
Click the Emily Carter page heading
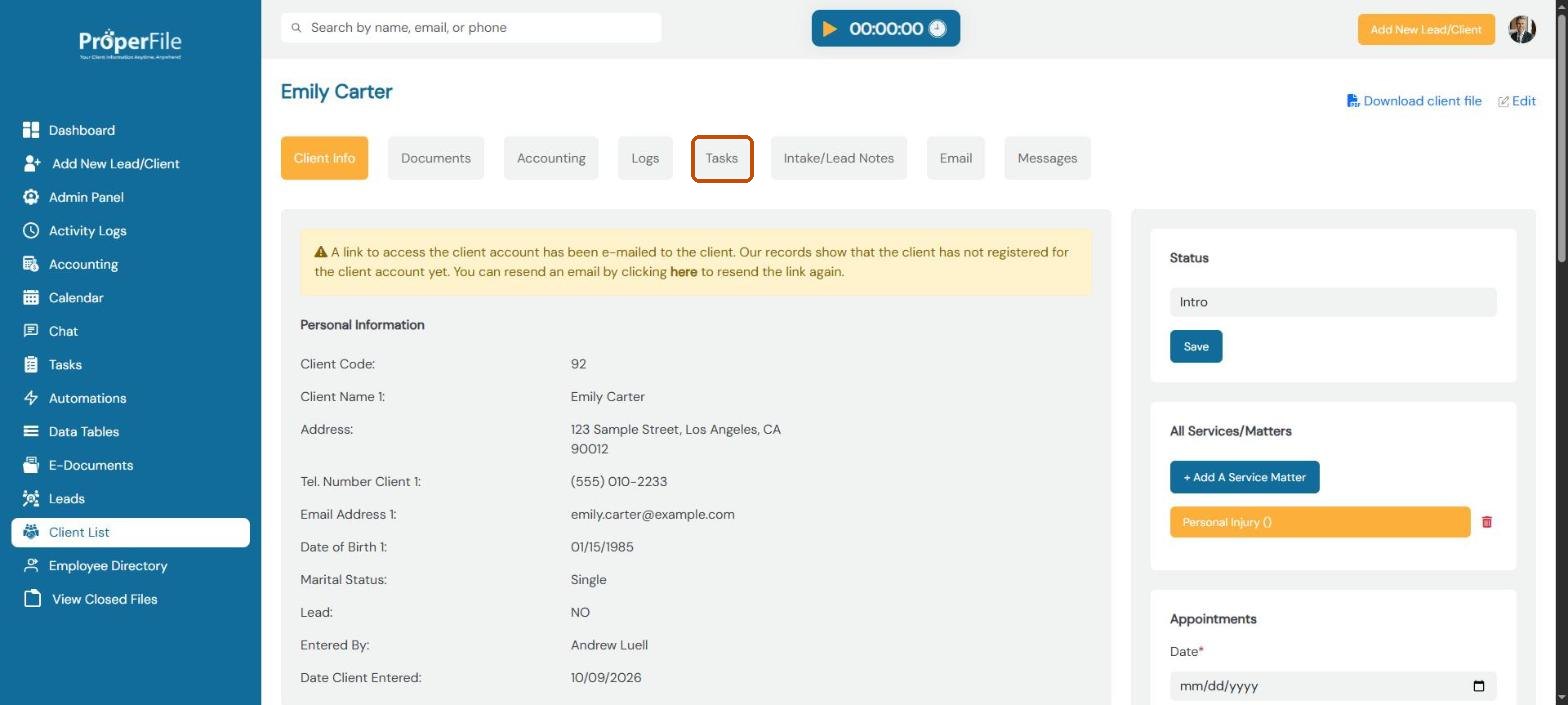337,92
